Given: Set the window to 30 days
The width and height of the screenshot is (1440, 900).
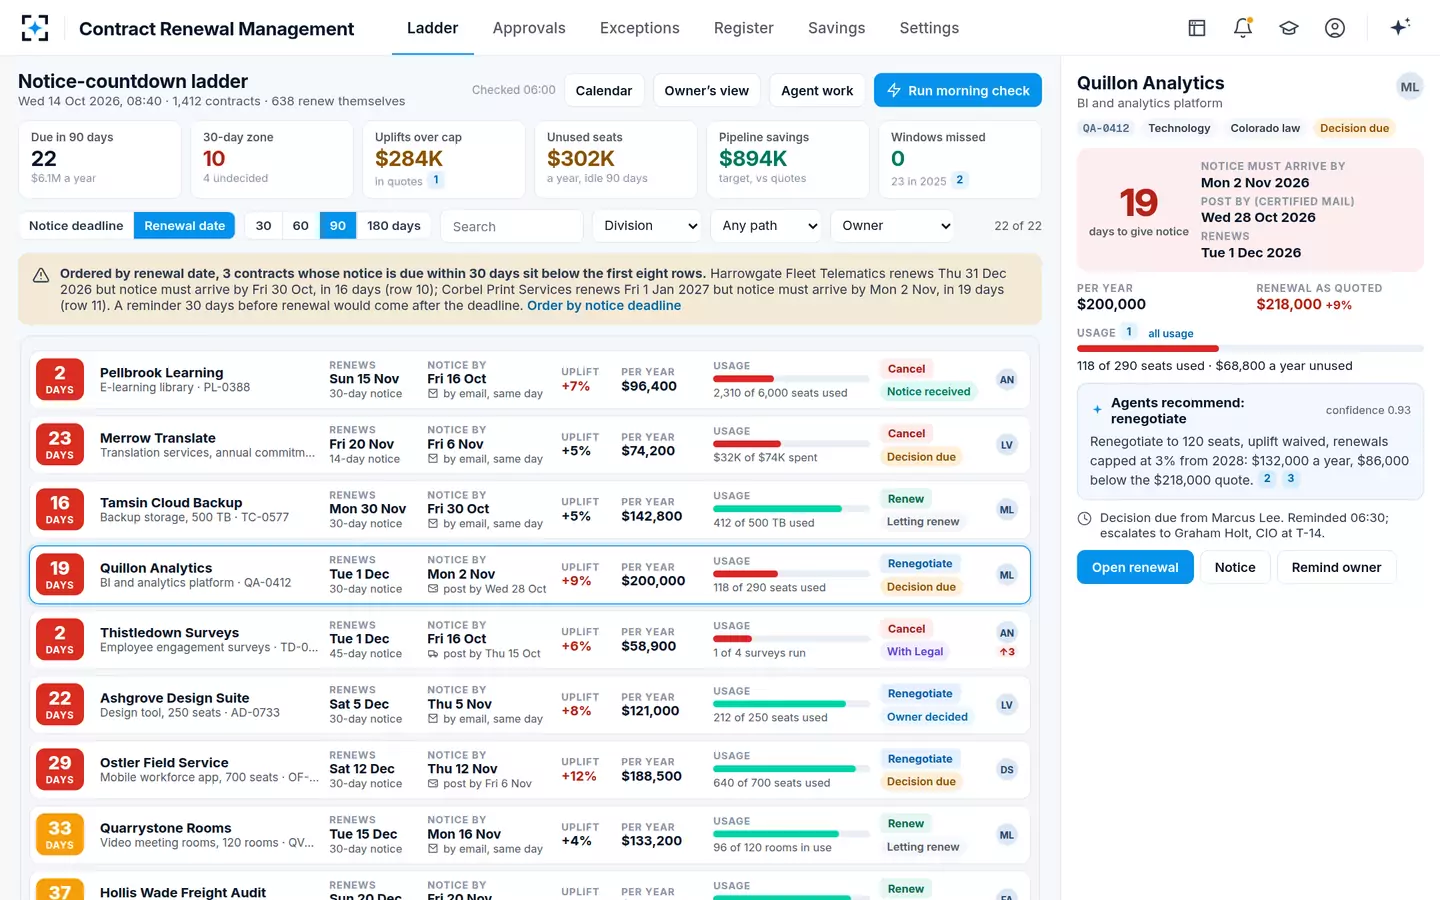Looking at the screenshot, I should click(264, 226).
